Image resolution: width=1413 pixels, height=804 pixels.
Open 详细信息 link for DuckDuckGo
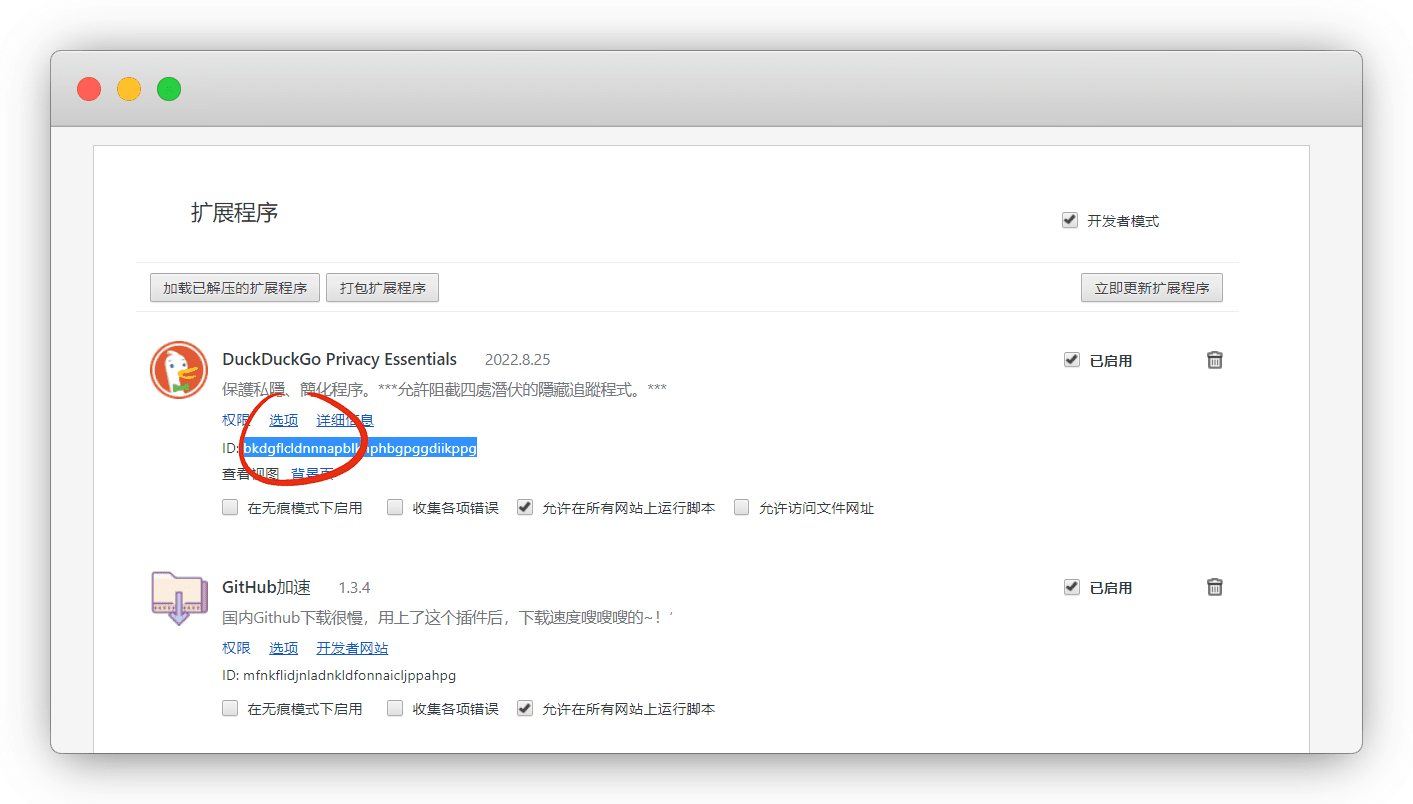[x=345, y=420]
